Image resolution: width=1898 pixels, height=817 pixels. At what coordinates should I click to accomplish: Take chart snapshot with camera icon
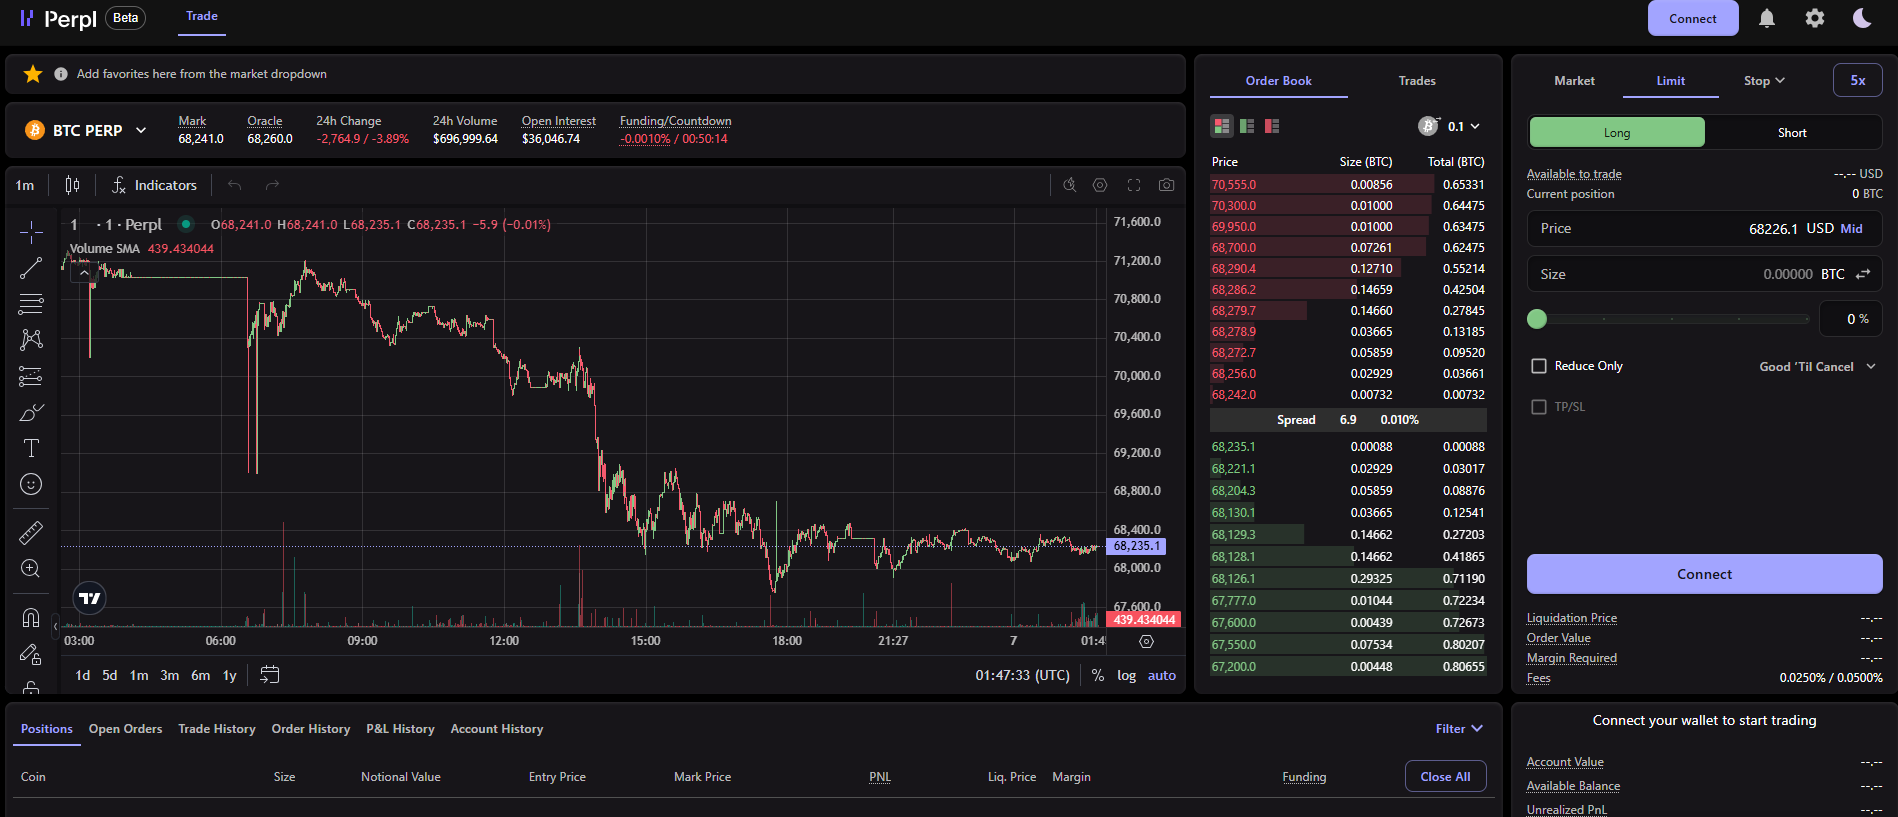pyautogui.click(x=1166, y=185)
